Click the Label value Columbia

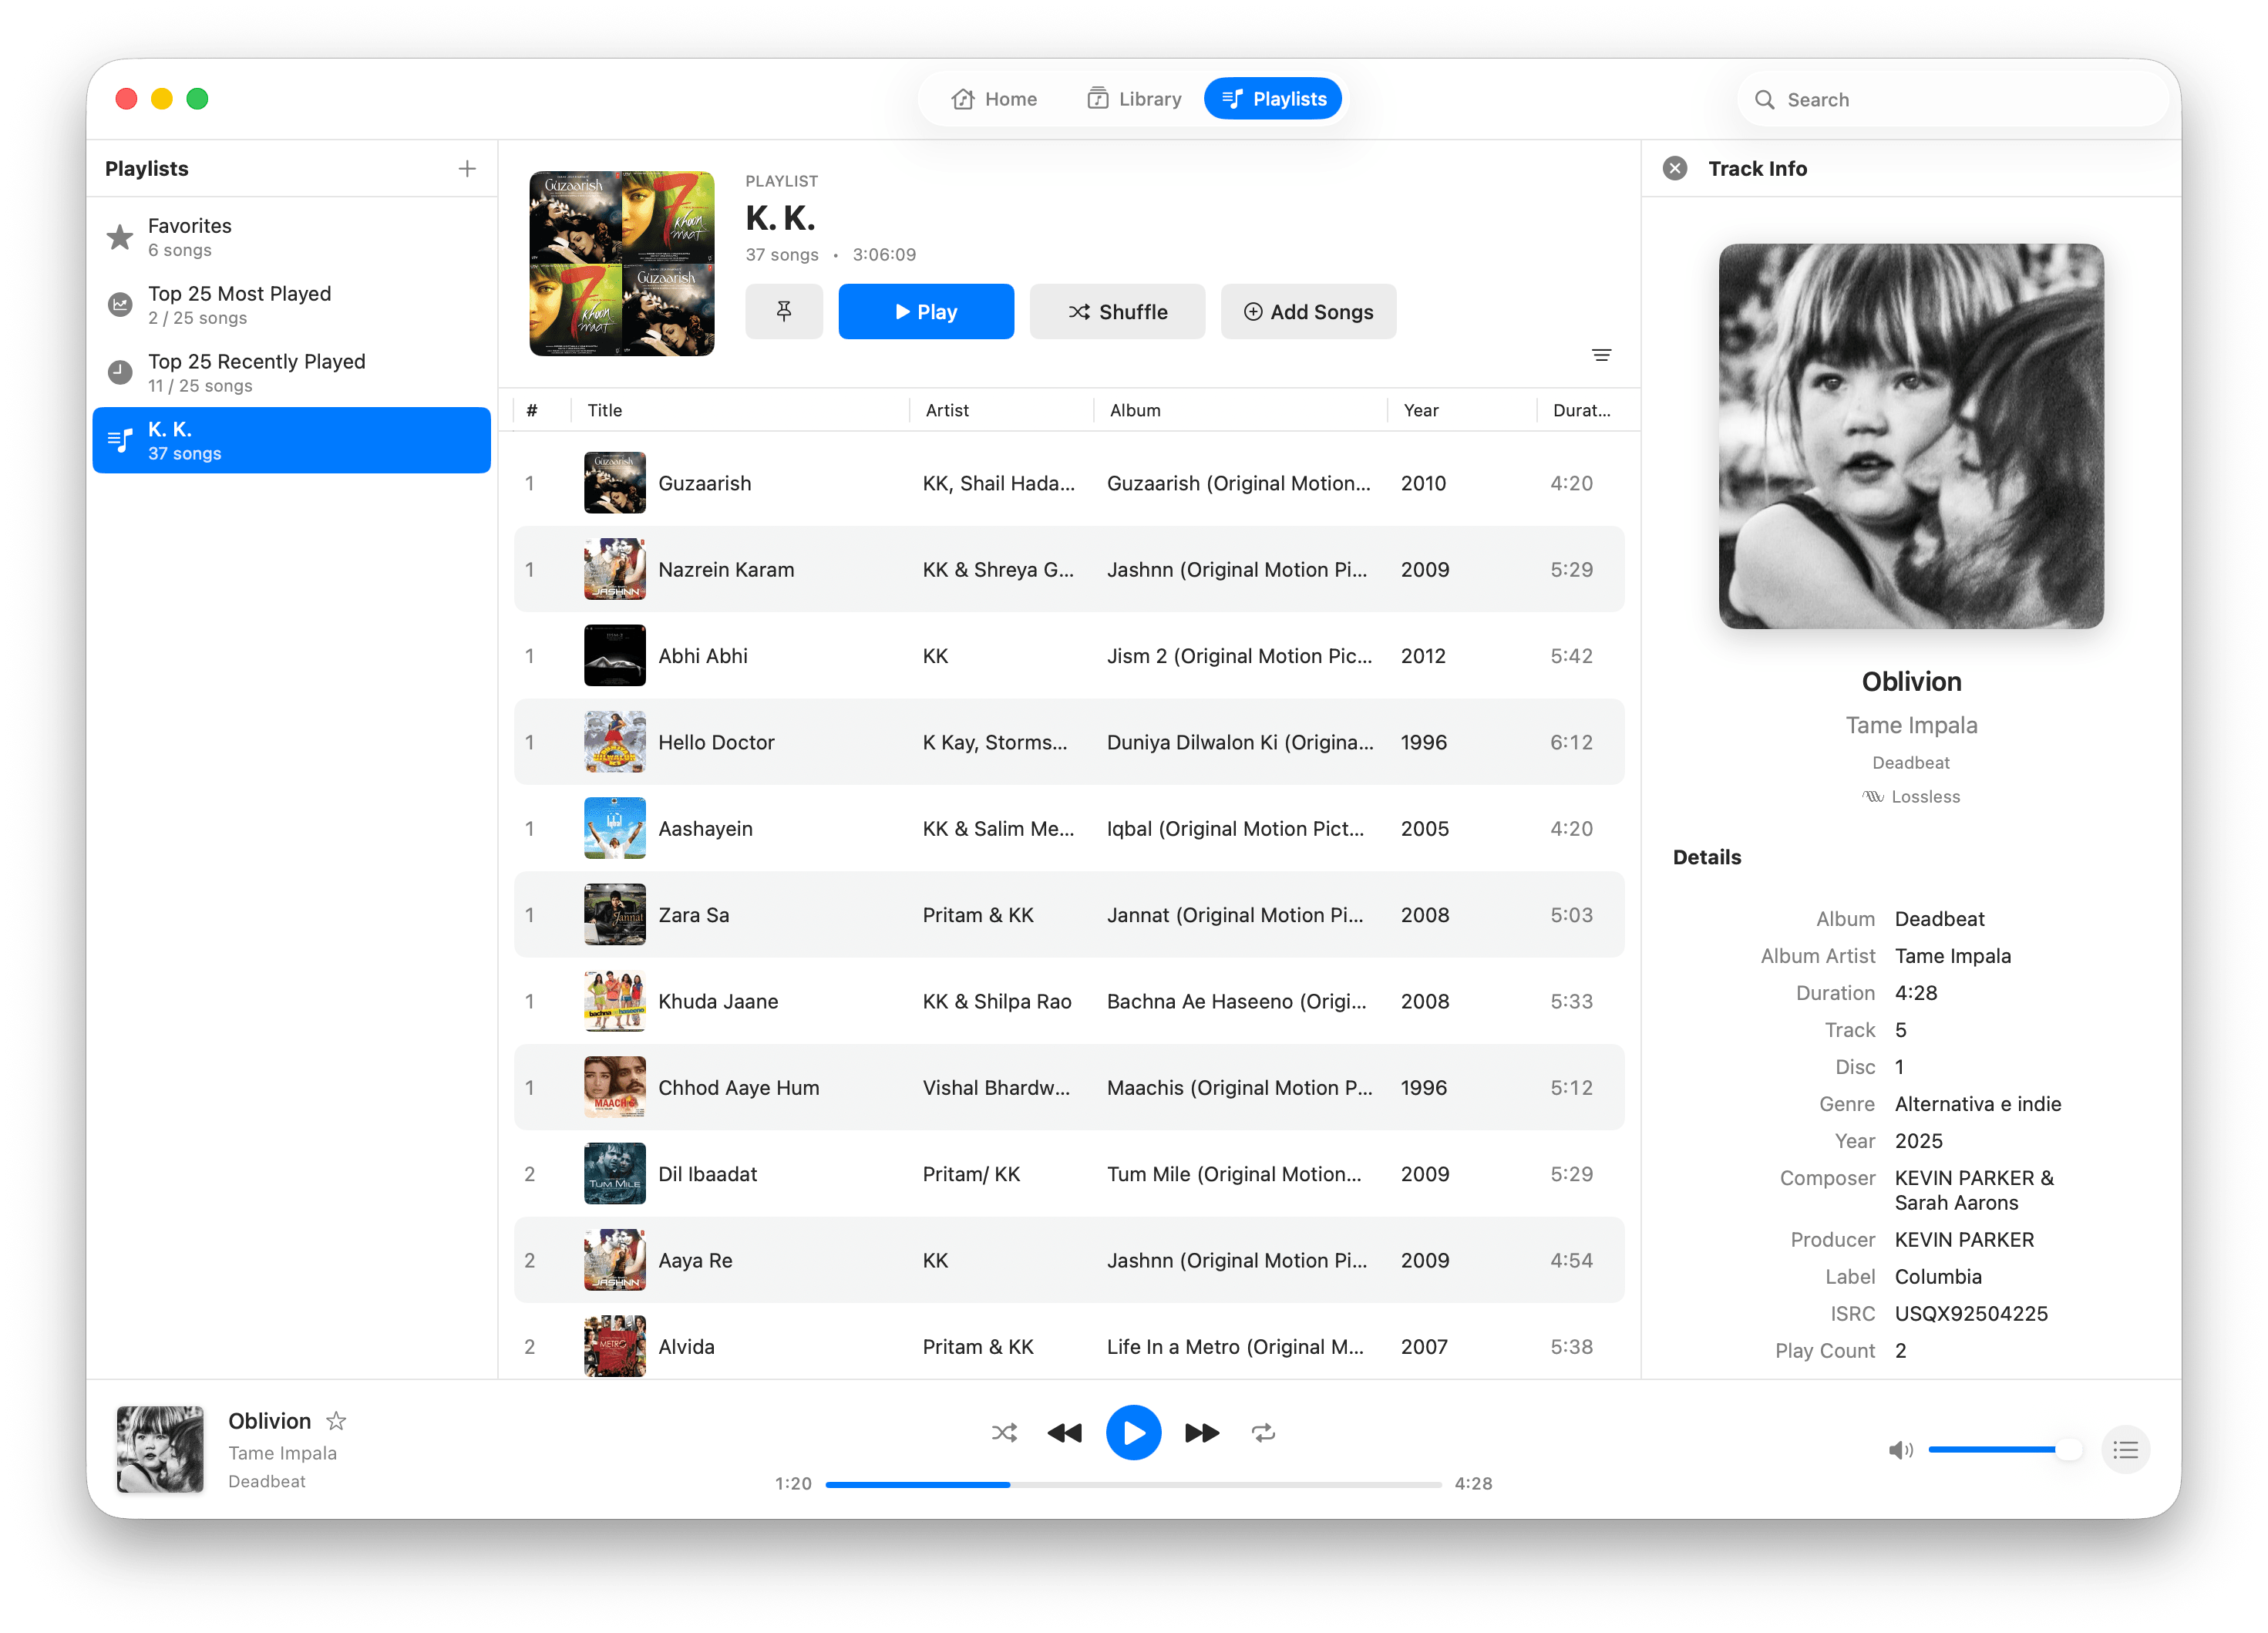tap(1938, 1277)
